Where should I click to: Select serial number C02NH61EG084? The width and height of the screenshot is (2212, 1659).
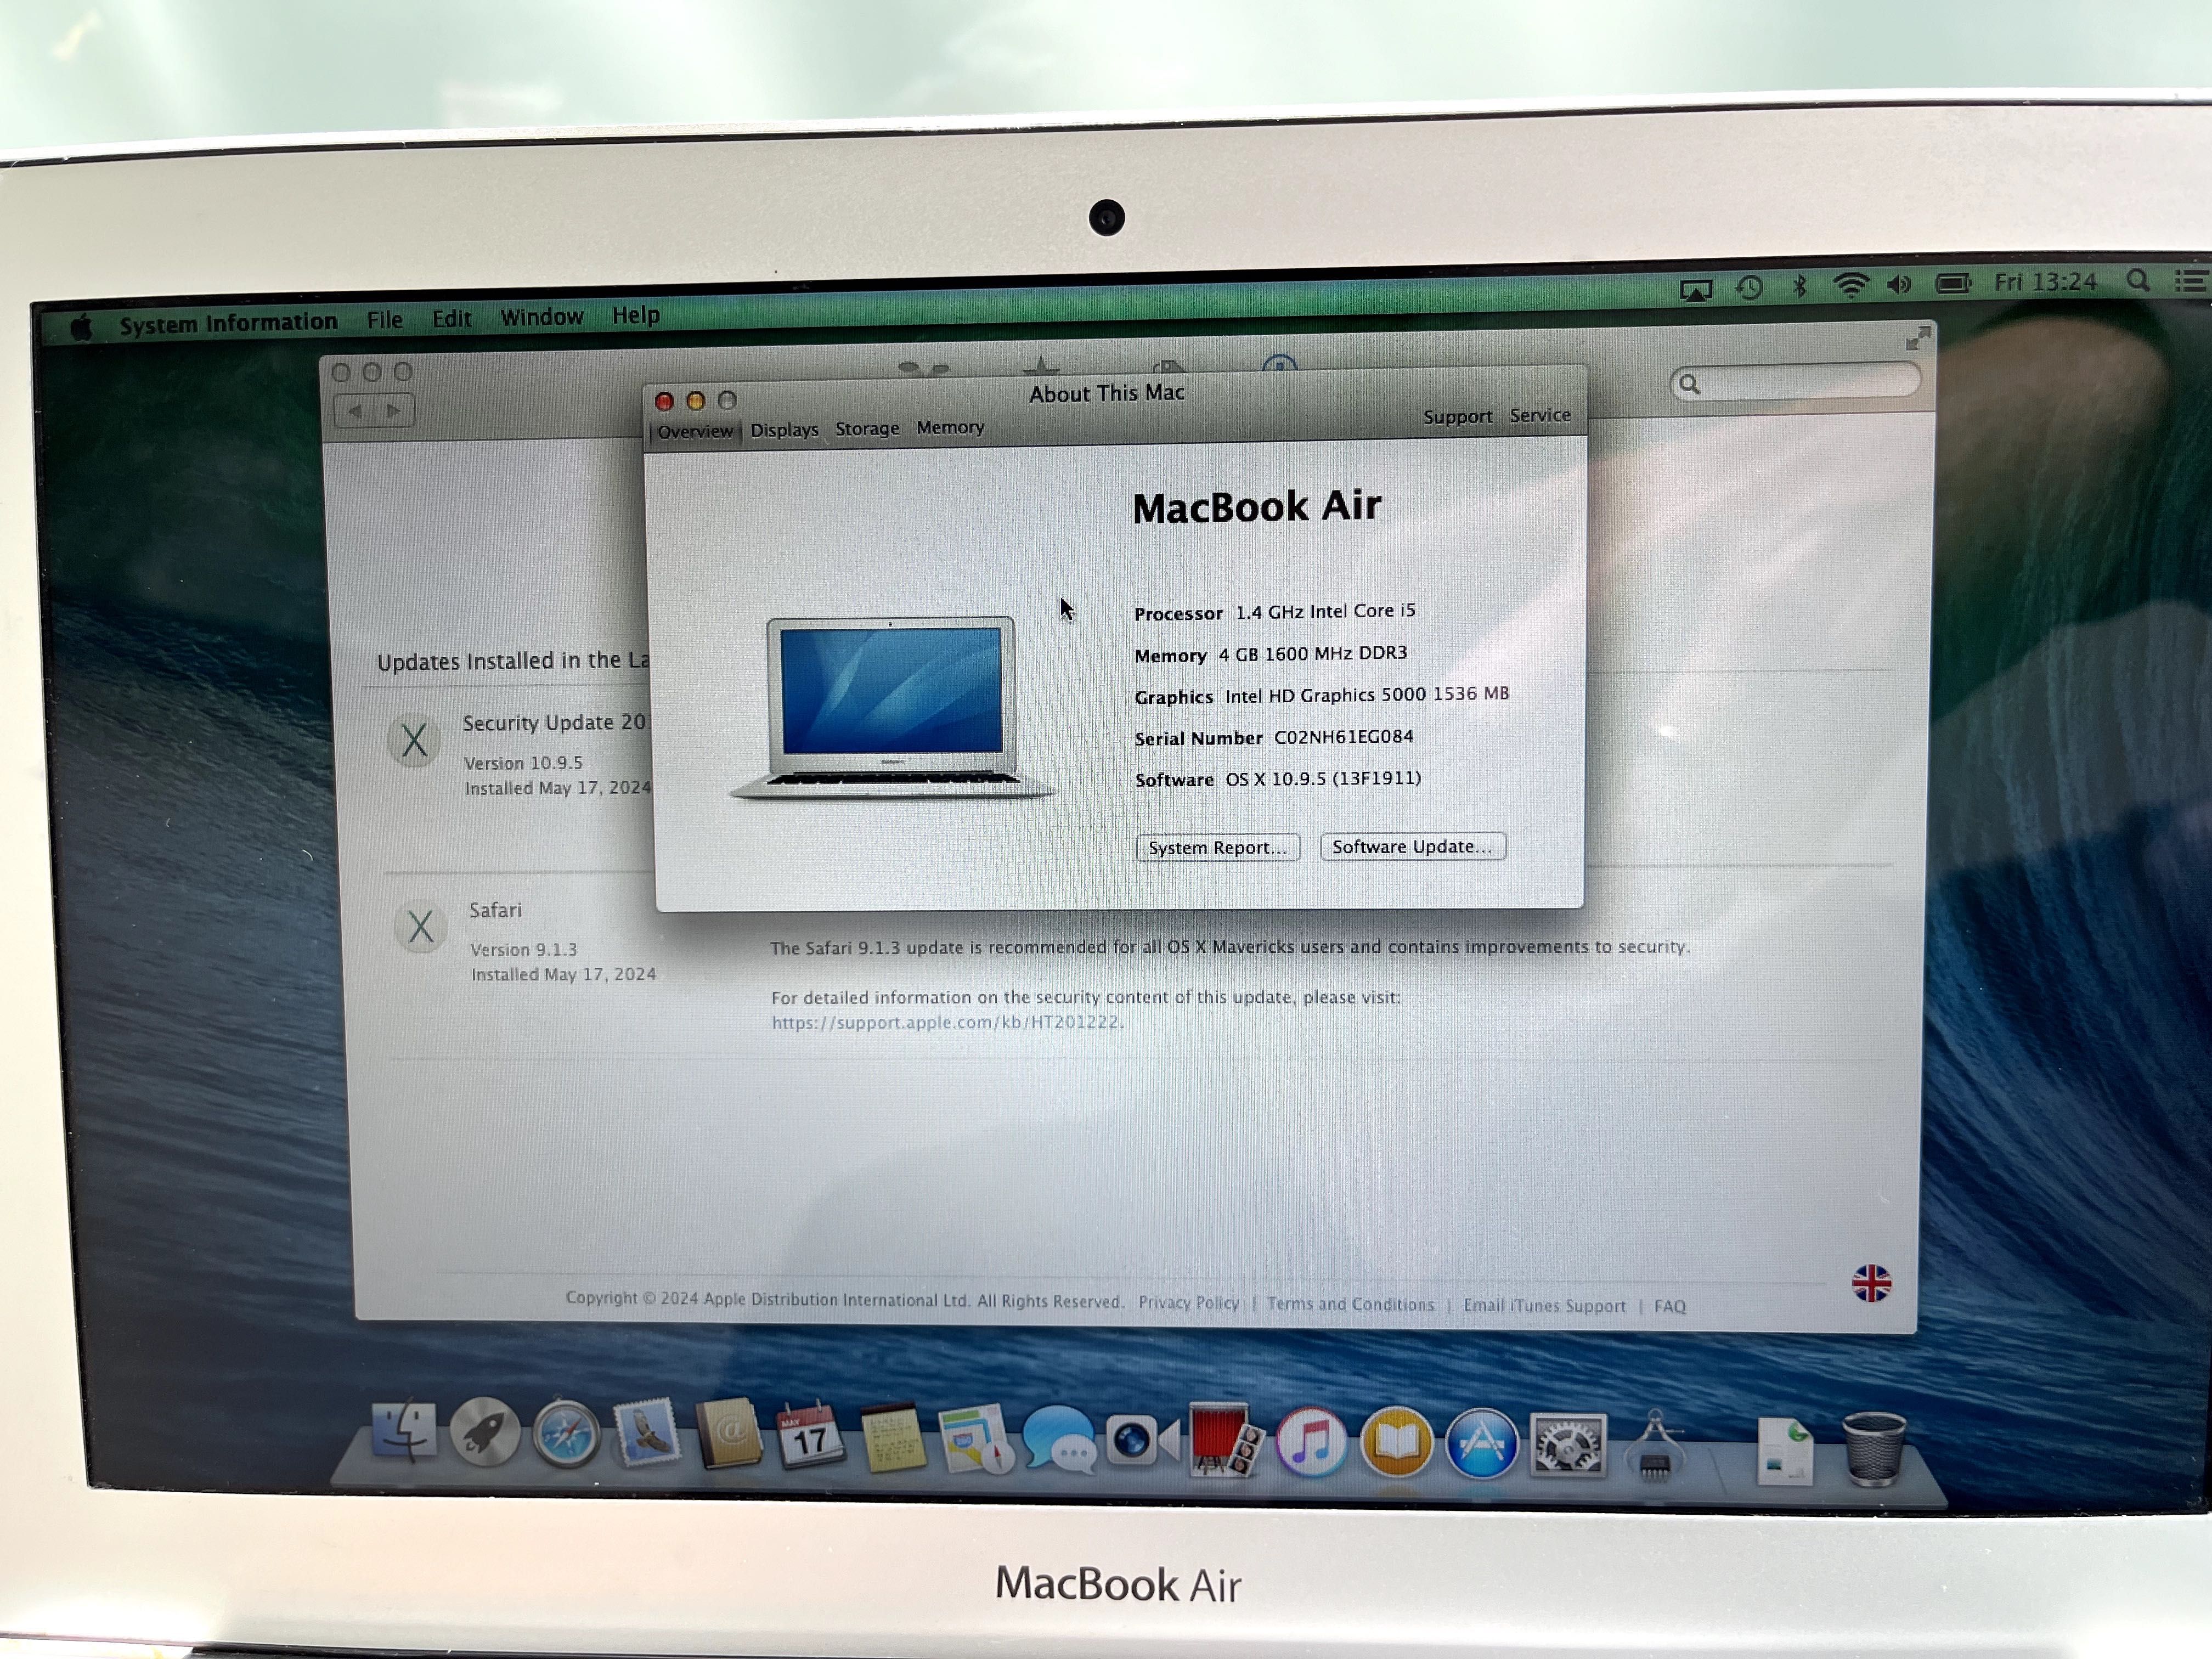(x=1343, y=737)
